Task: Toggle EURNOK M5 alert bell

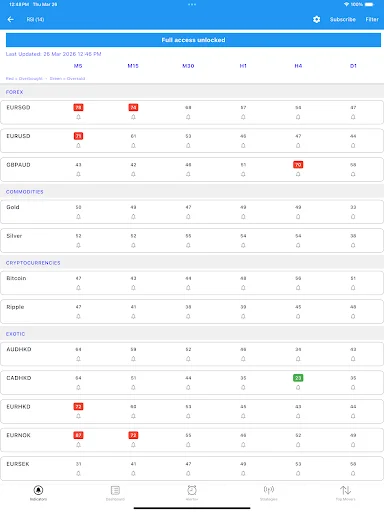Action: [x=78, y=445]
